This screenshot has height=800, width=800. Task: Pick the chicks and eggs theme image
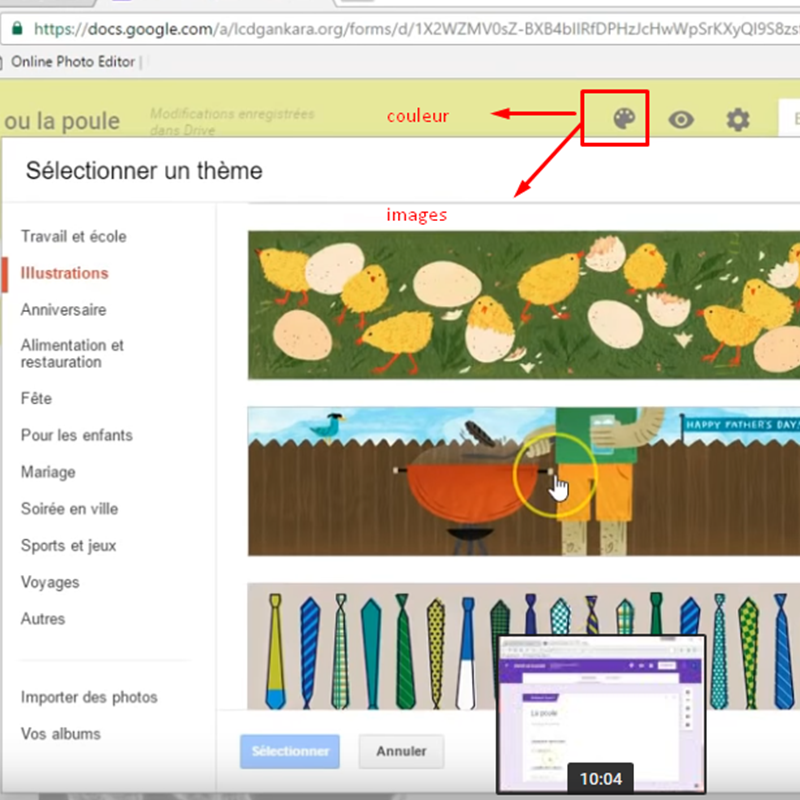click(523, 305)
